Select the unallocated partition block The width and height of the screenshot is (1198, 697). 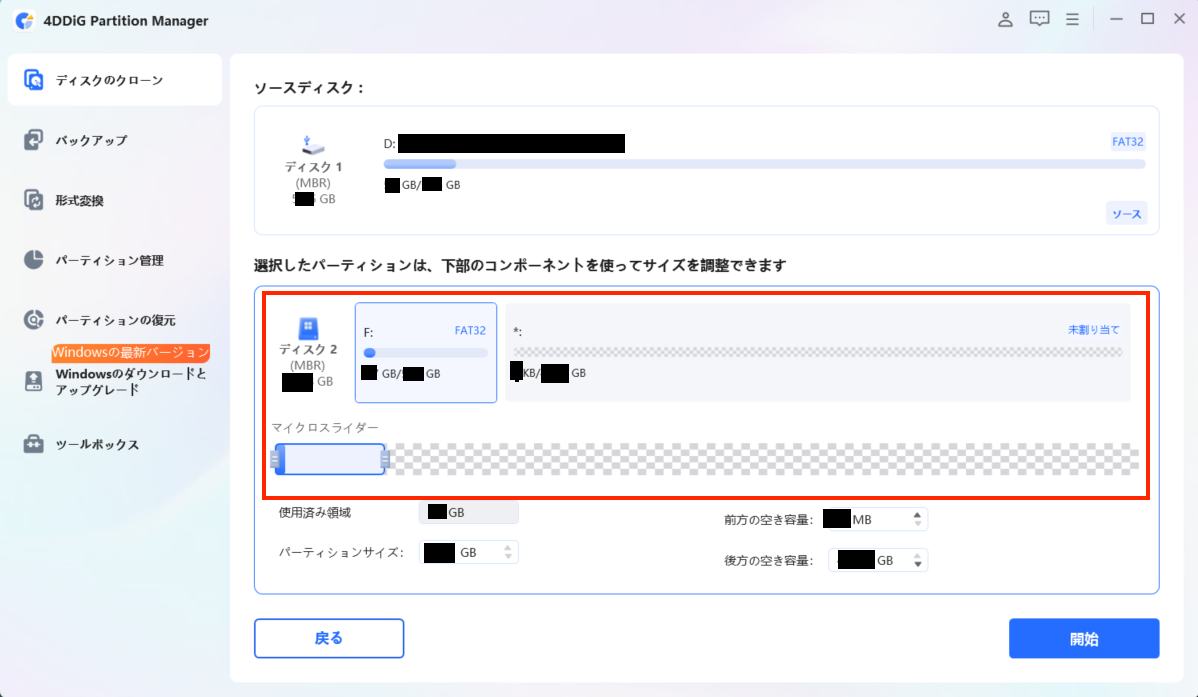click(x=817, y=352)
